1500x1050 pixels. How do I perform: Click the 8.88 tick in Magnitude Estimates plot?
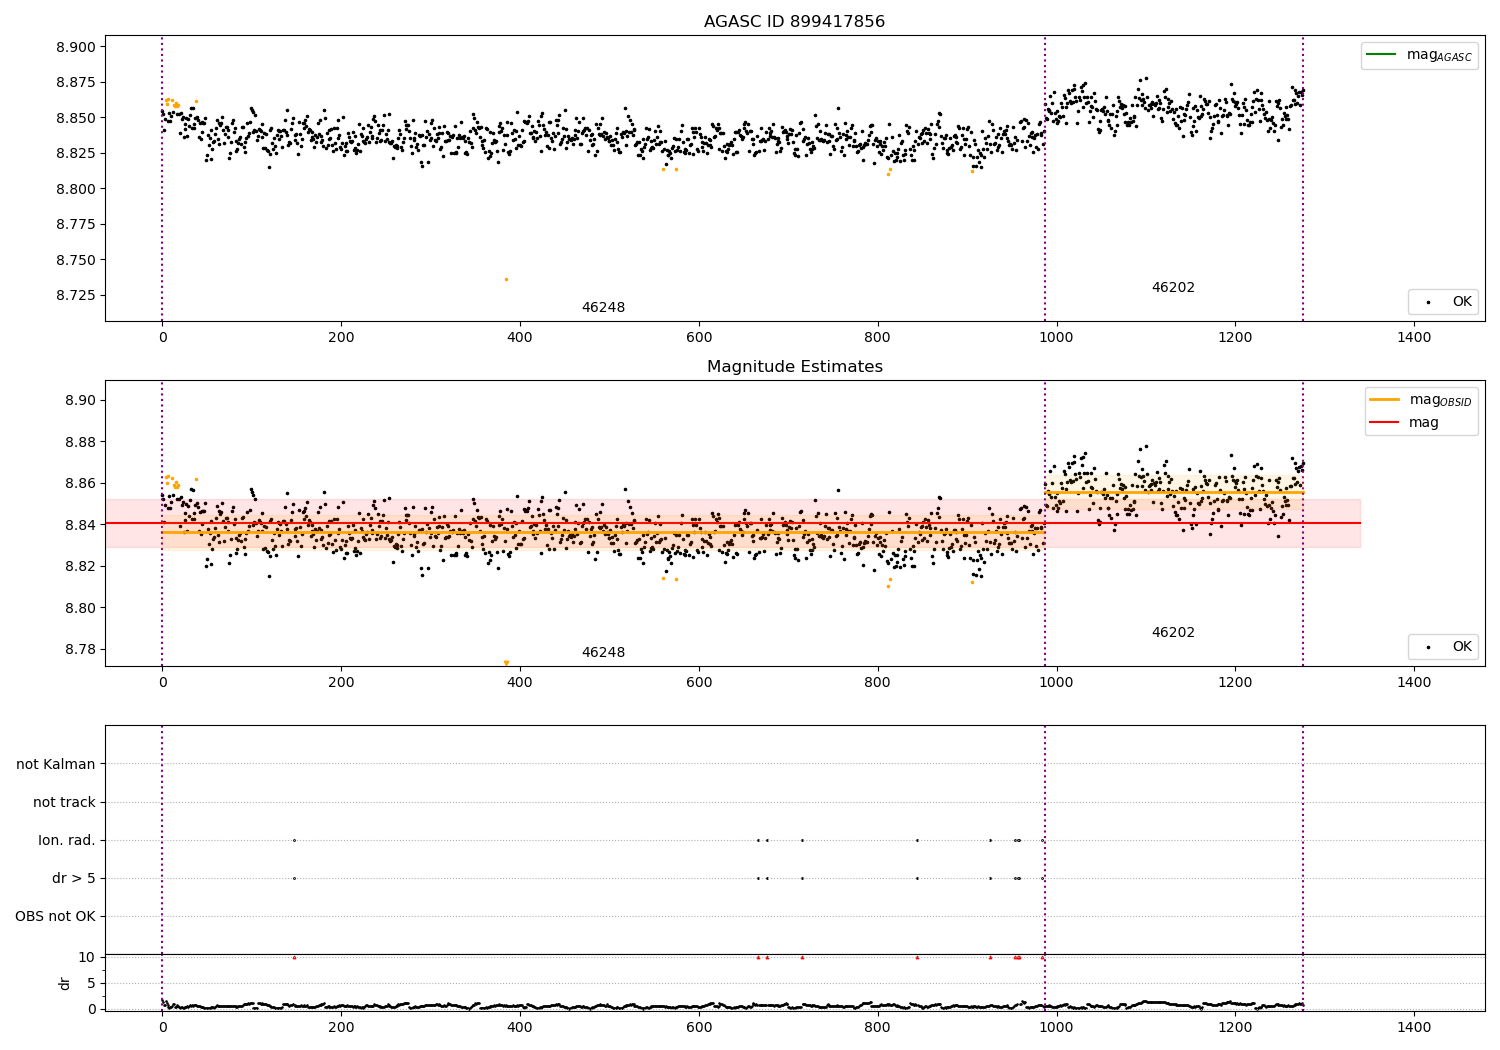(x=80, y=442)
